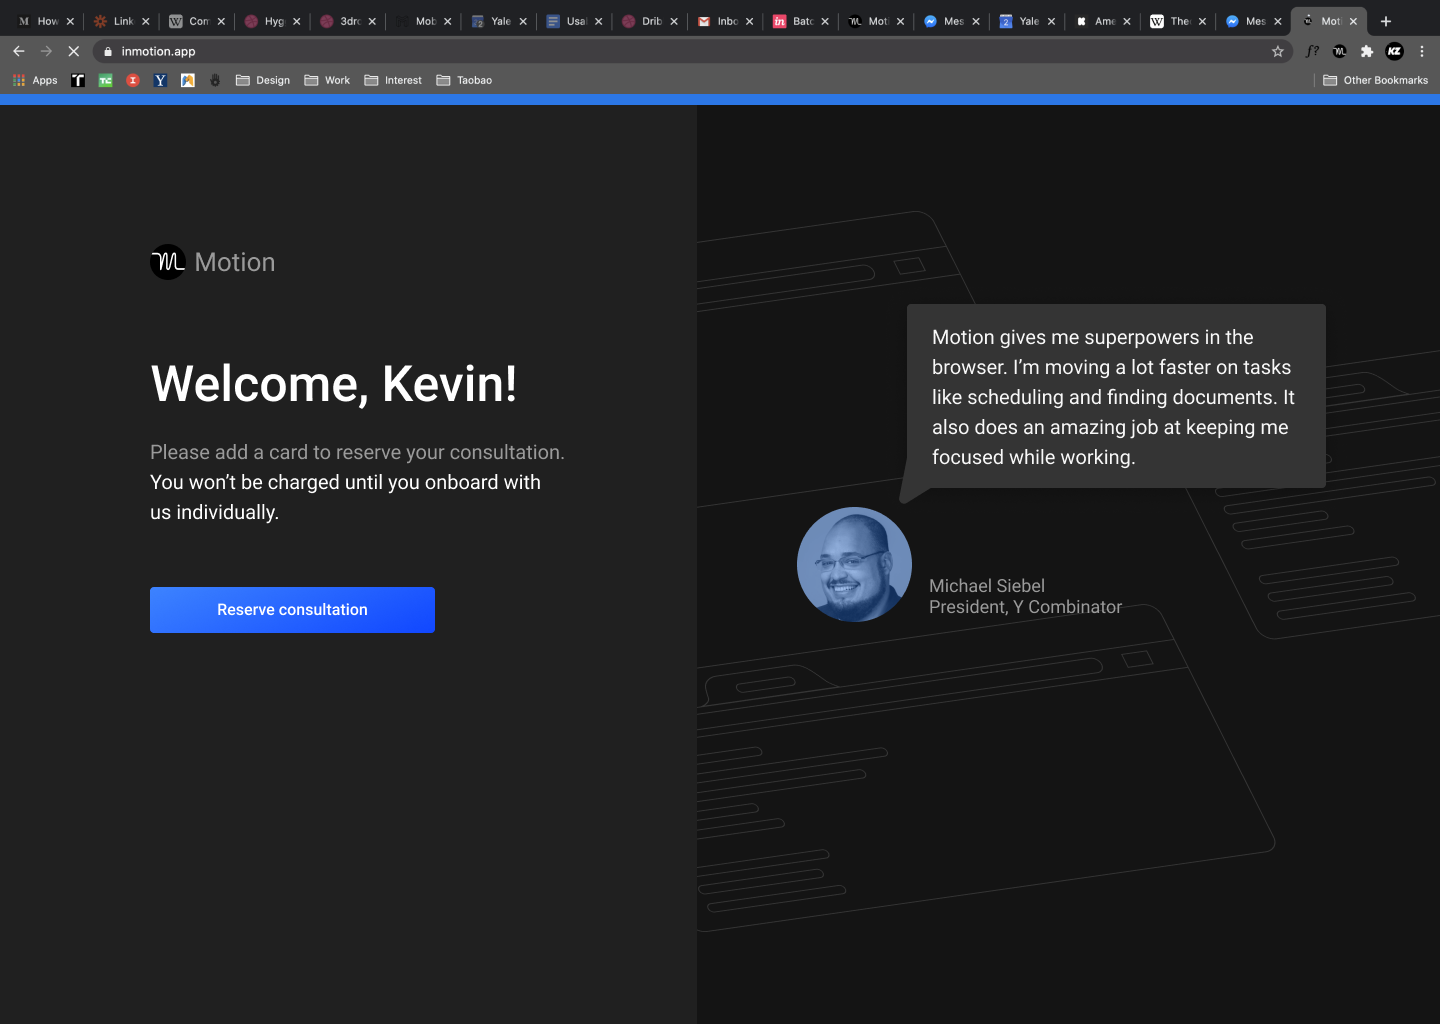Image resolution: width=1440 pixels, height=1024 pixels.
Task: Click the Reserve consultation button
Action: 292,610
